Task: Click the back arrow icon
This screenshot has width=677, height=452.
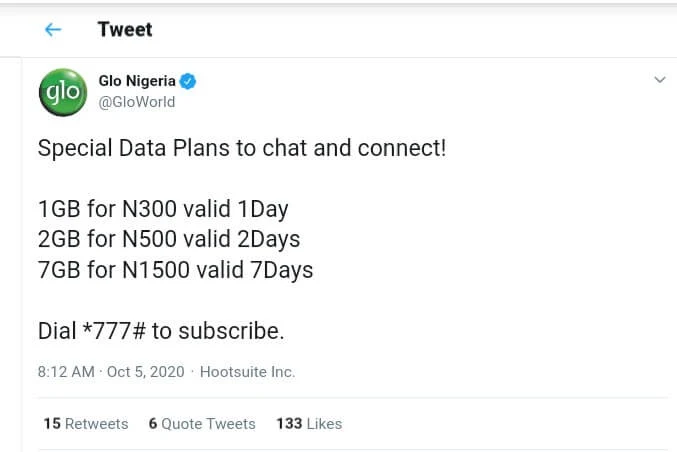Action: click(53, 30)
